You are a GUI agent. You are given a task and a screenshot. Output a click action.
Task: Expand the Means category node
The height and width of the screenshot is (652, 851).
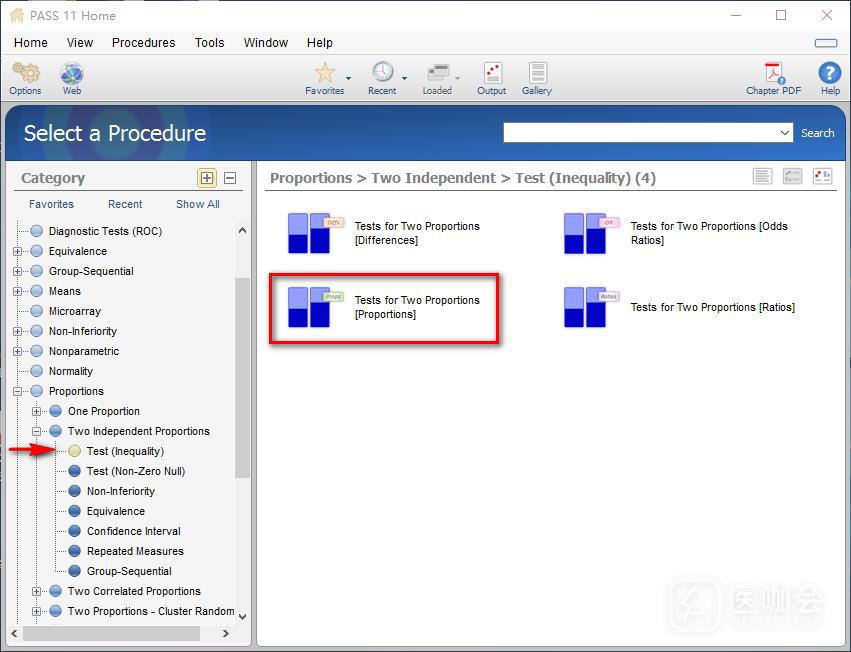click(18, 291)
